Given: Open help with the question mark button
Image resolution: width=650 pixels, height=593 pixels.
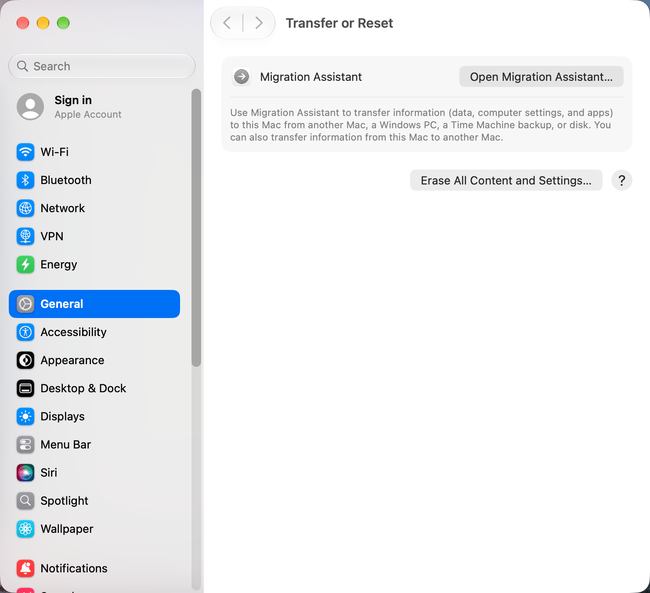Looking at the screenshot, I should point(621,180).
